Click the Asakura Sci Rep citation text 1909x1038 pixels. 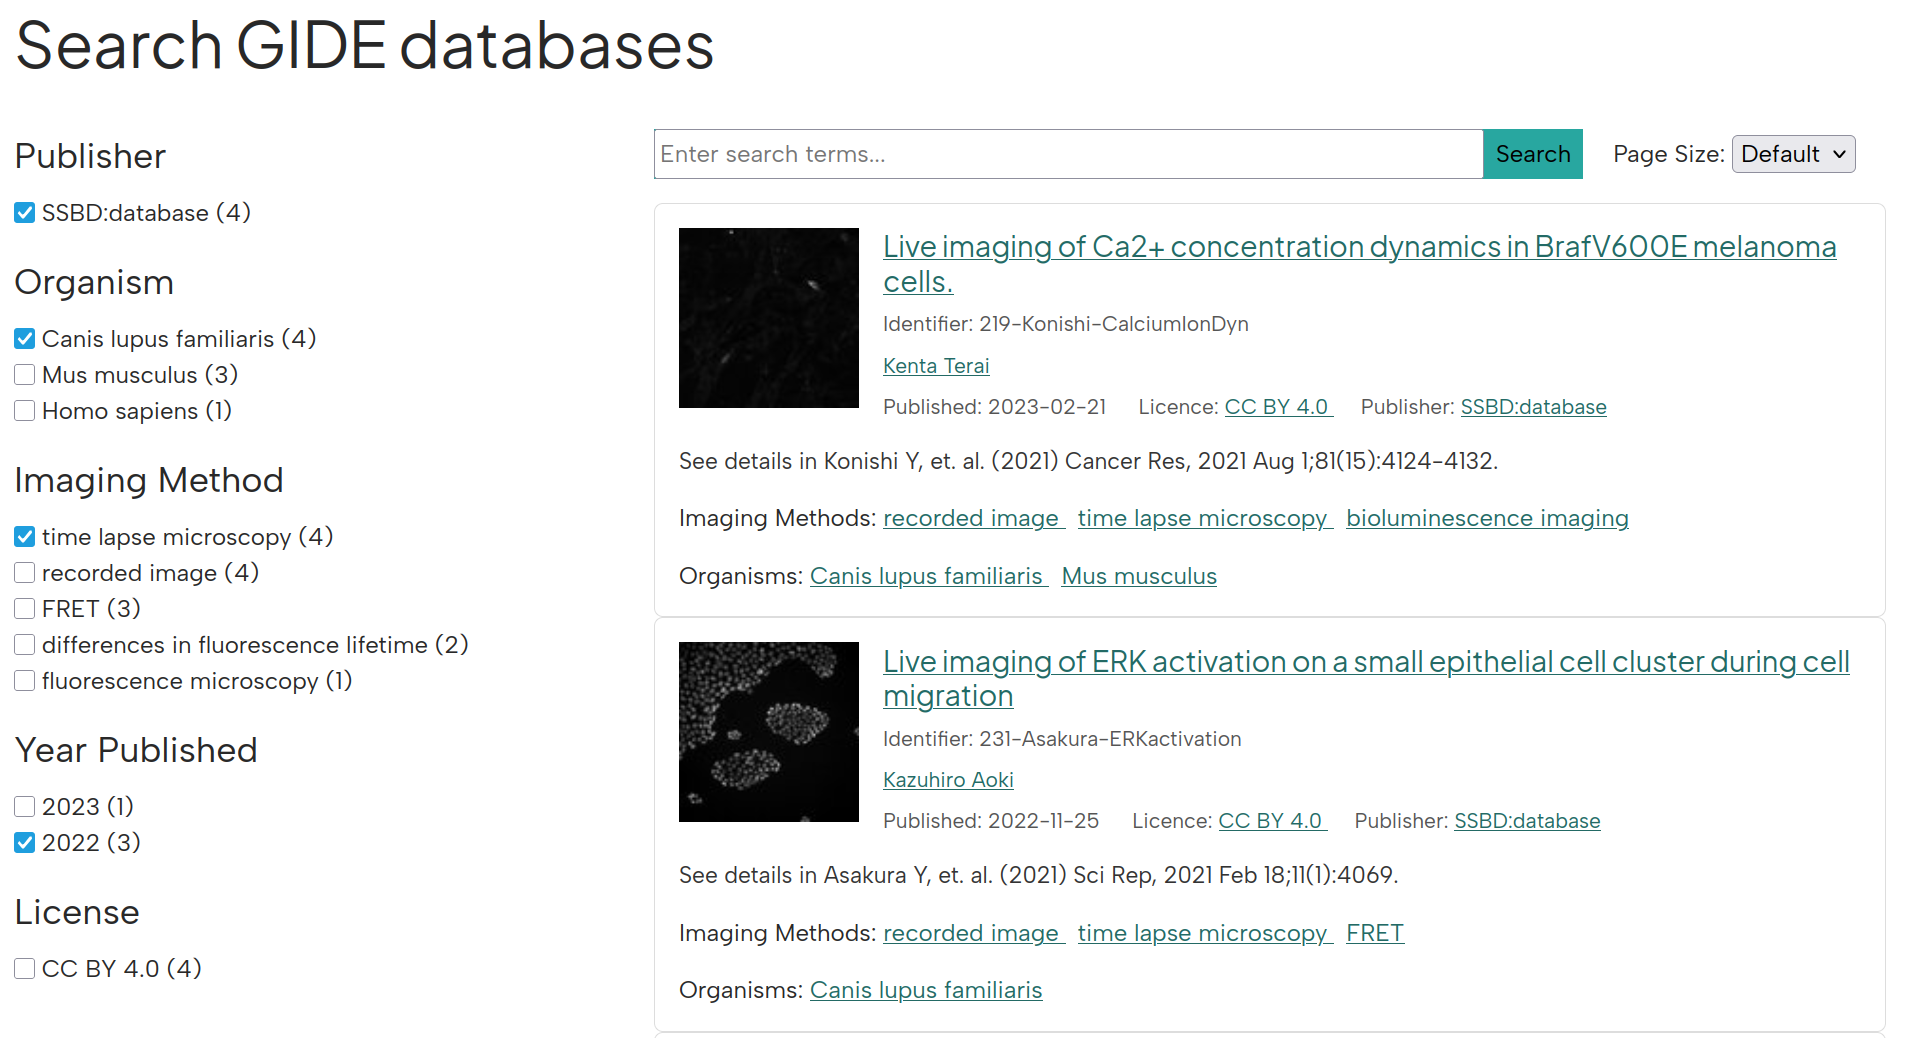click(x=1038, y=875)
